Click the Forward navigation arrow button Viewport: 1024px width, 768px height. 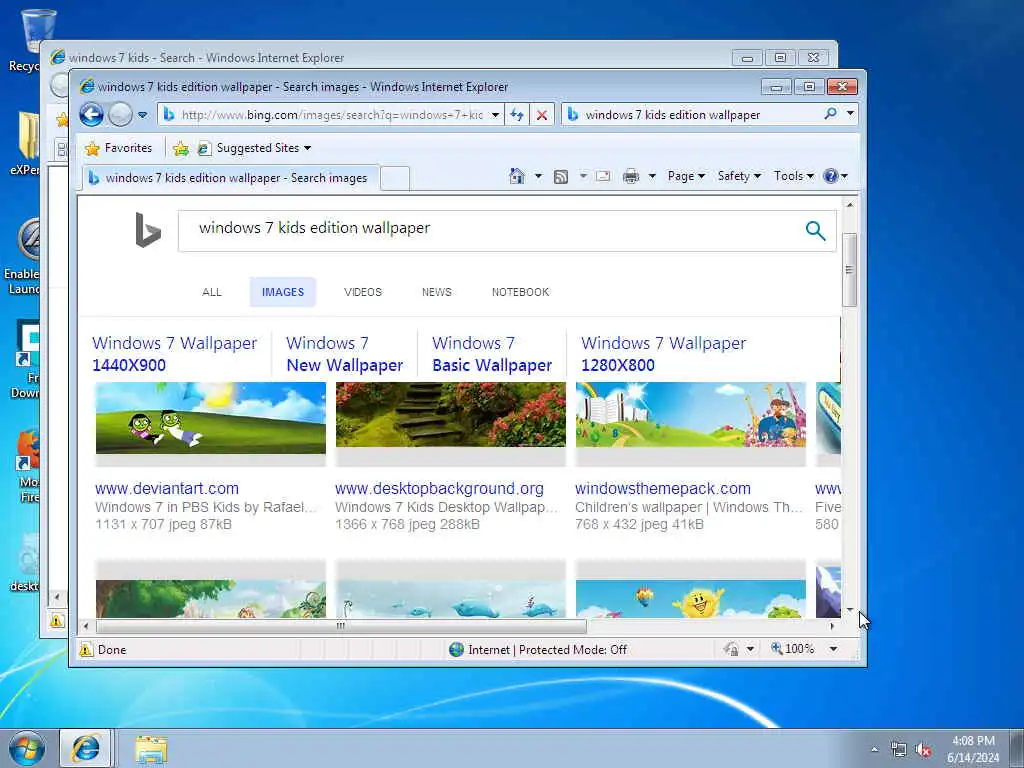click(120, 115)
